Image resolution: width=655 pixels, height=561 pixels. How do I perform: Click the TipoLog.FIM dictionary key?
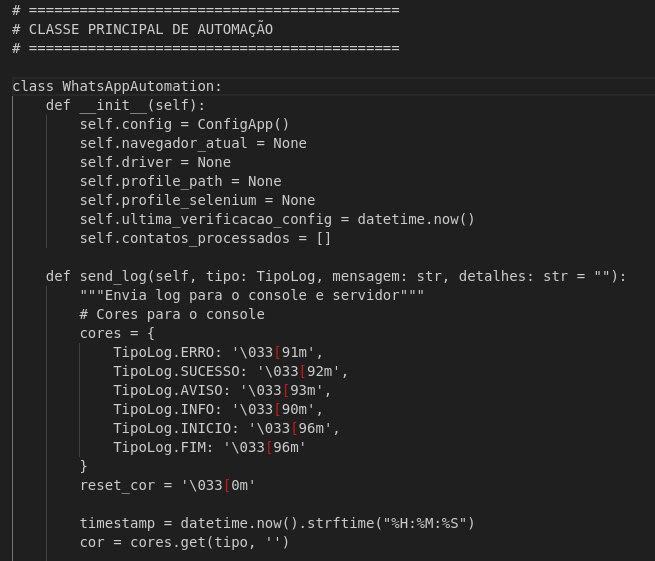tap(155, 447)
